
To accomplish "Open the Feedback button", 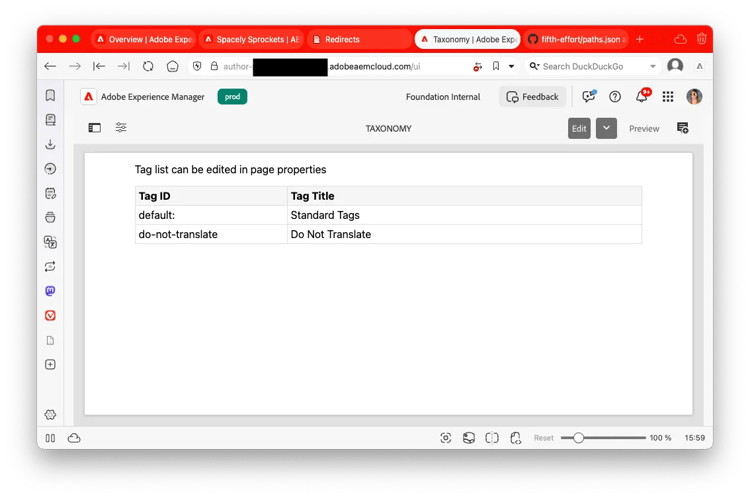I will click(x=532, y=97).
